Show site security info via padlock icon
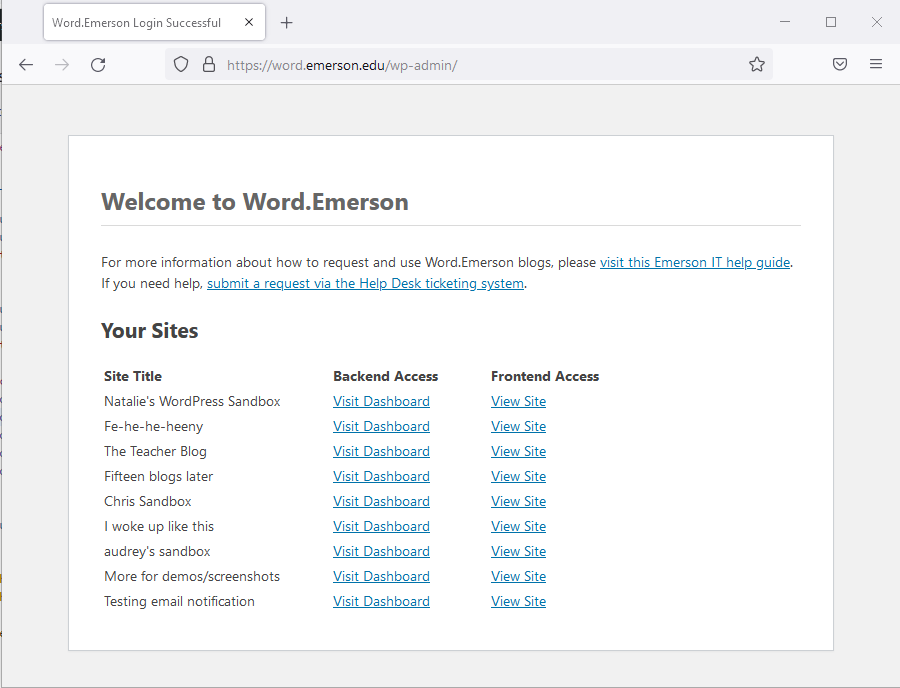 [209, 64]
